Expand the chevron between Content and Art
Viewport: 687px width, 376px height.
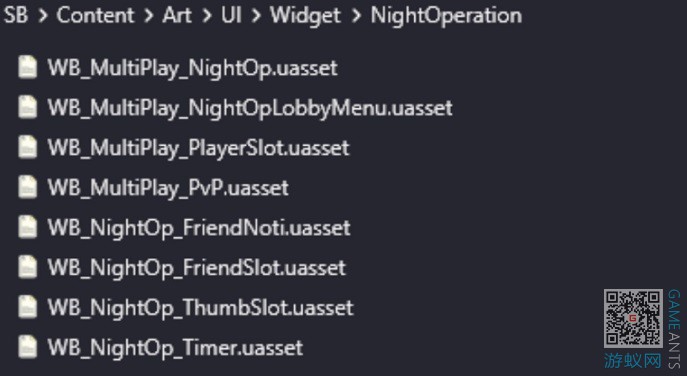(x=149, y=16)
